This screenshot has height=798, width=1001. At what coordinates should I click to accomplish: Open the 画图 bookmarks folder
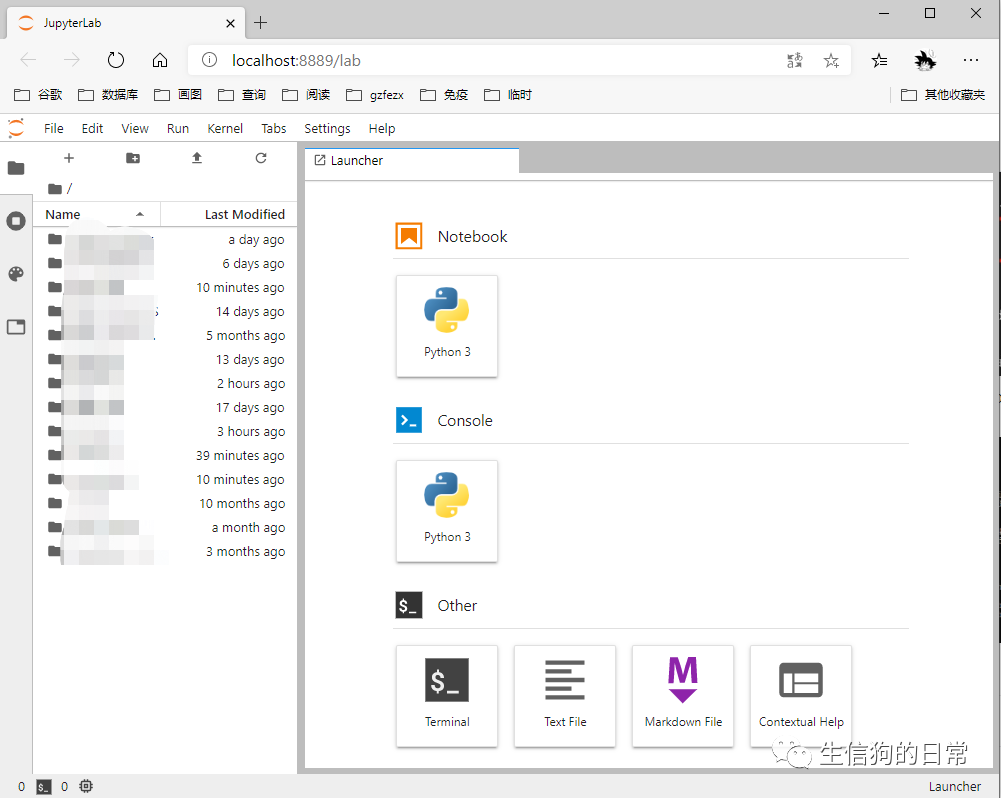(x=178, y=94)
